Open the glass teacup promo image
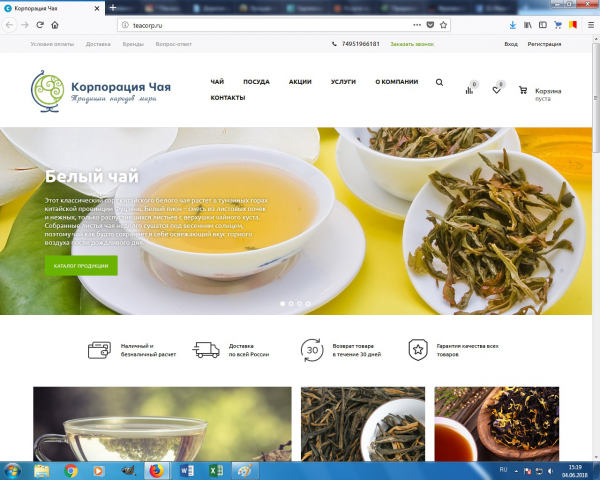This screenshot has height=480, width=600. click(x=162, y=424)
